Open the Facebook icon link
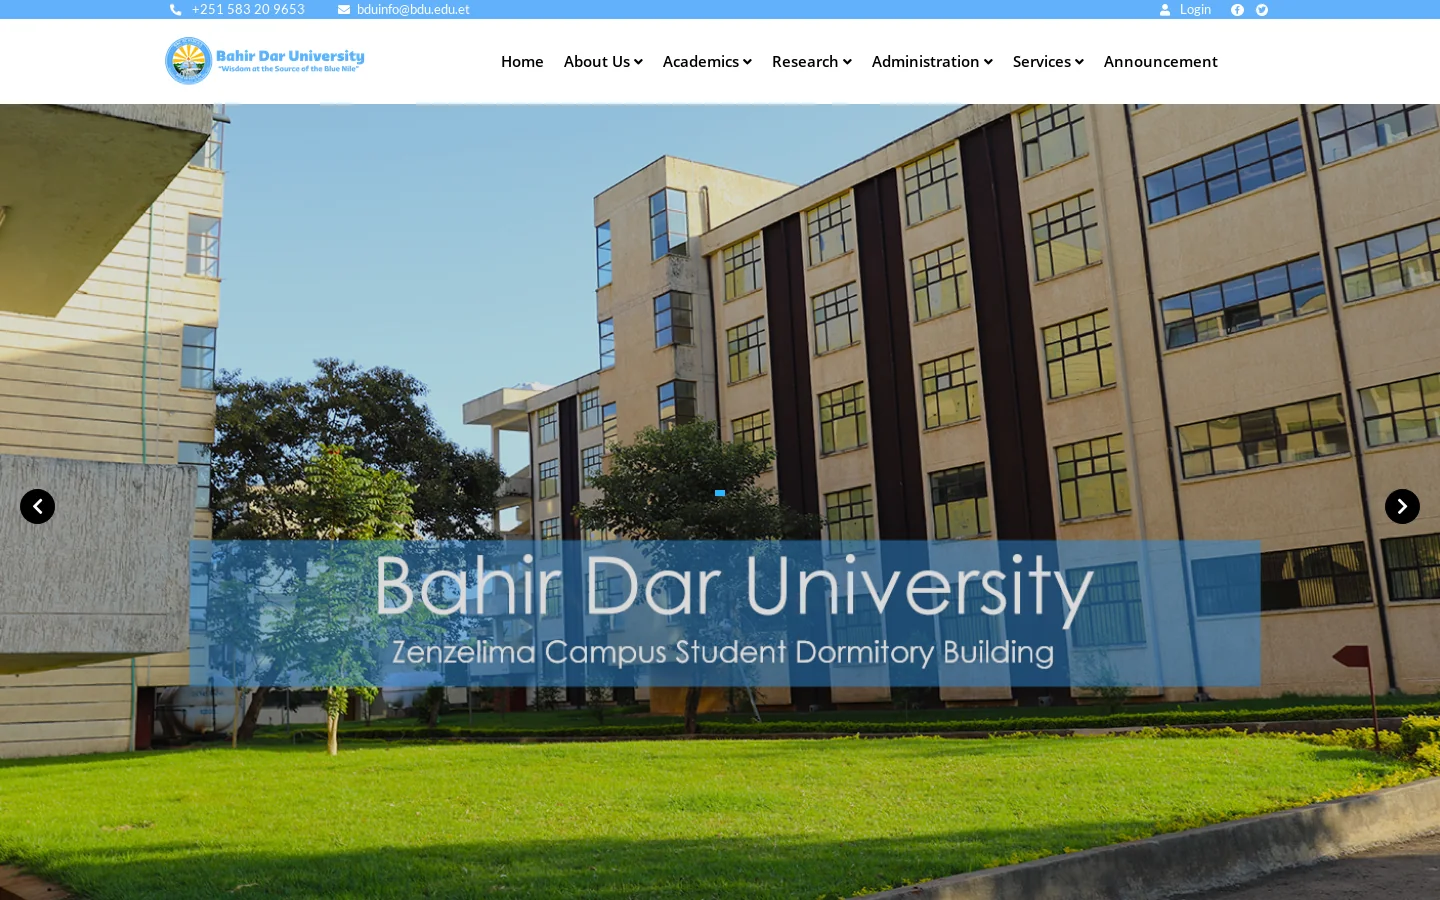Image resolution: width=1440 pixels, height=900 pixels. pyautogui.click(x=1237, y=10)
